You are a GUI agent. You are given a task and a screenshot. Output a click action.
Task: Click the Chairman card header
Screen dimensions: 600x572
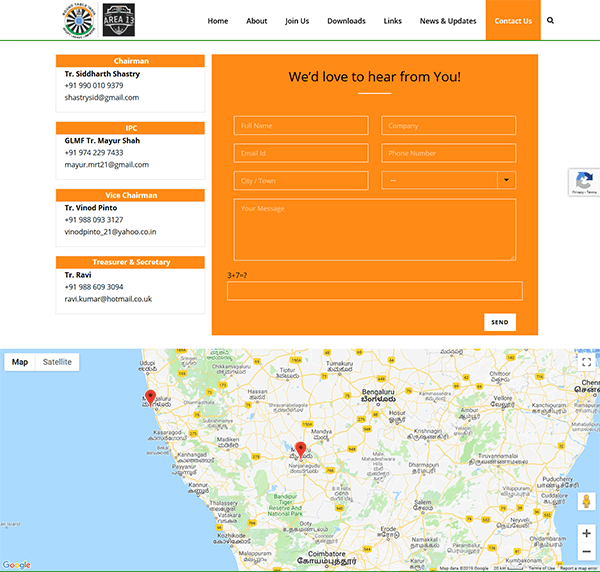pos(130,61)
